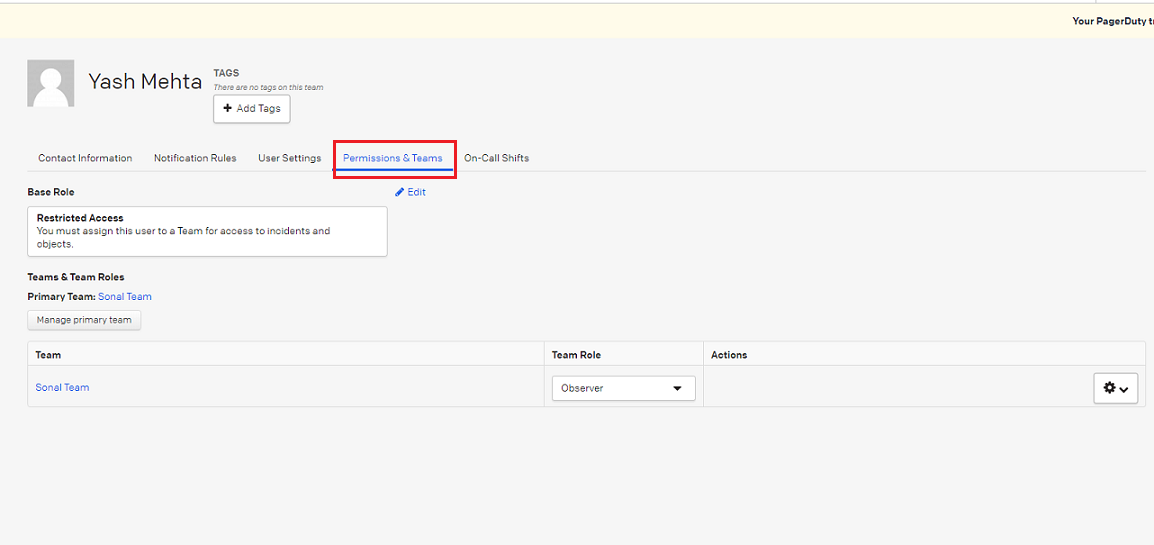The image size is (1154, 545).
Task: Click the Manage primary team button
Action: [x=84, y=320]
